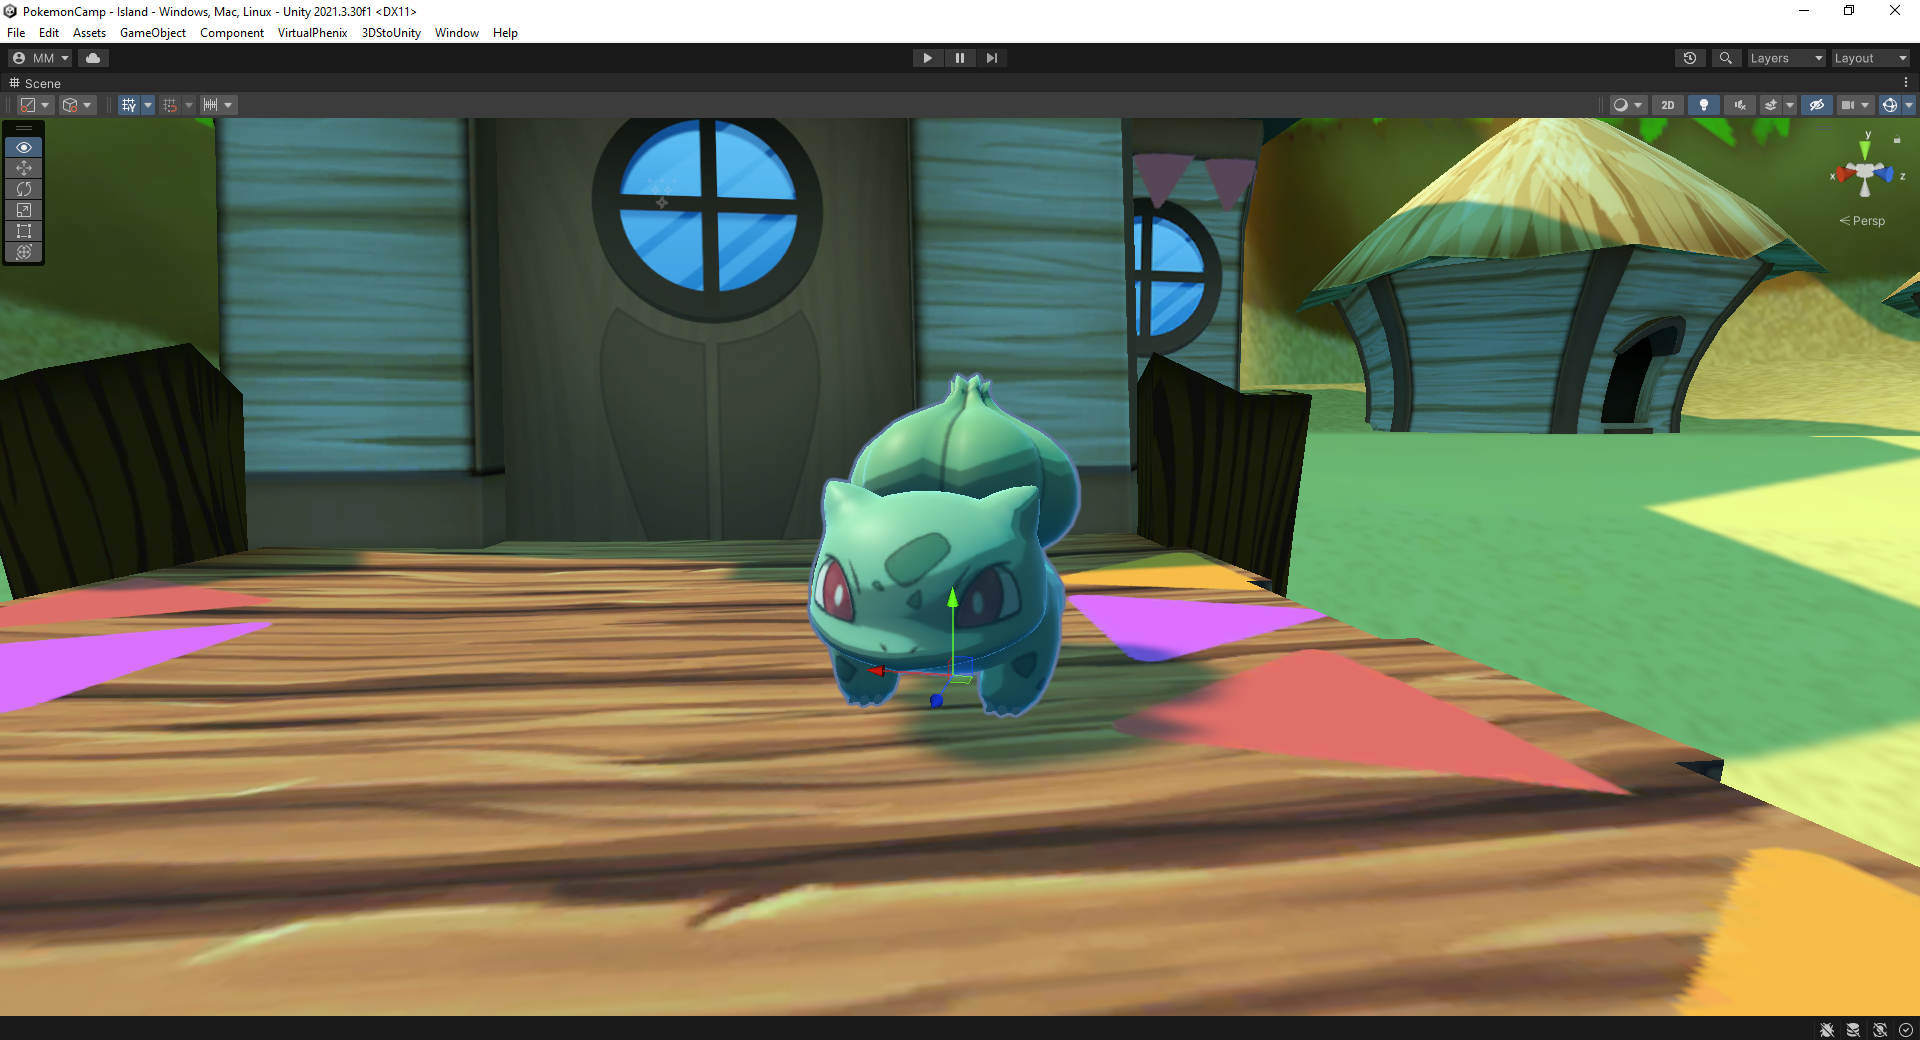Expand the handle rotation dropdown arrow
This screenshot has height=1040, width=1920.
click(88, 105)
